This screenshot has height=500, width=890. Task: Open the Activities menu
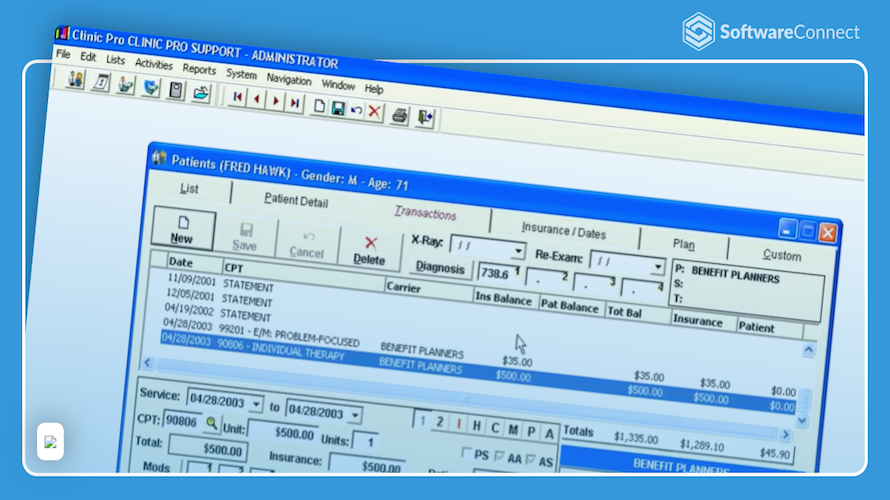153,64
